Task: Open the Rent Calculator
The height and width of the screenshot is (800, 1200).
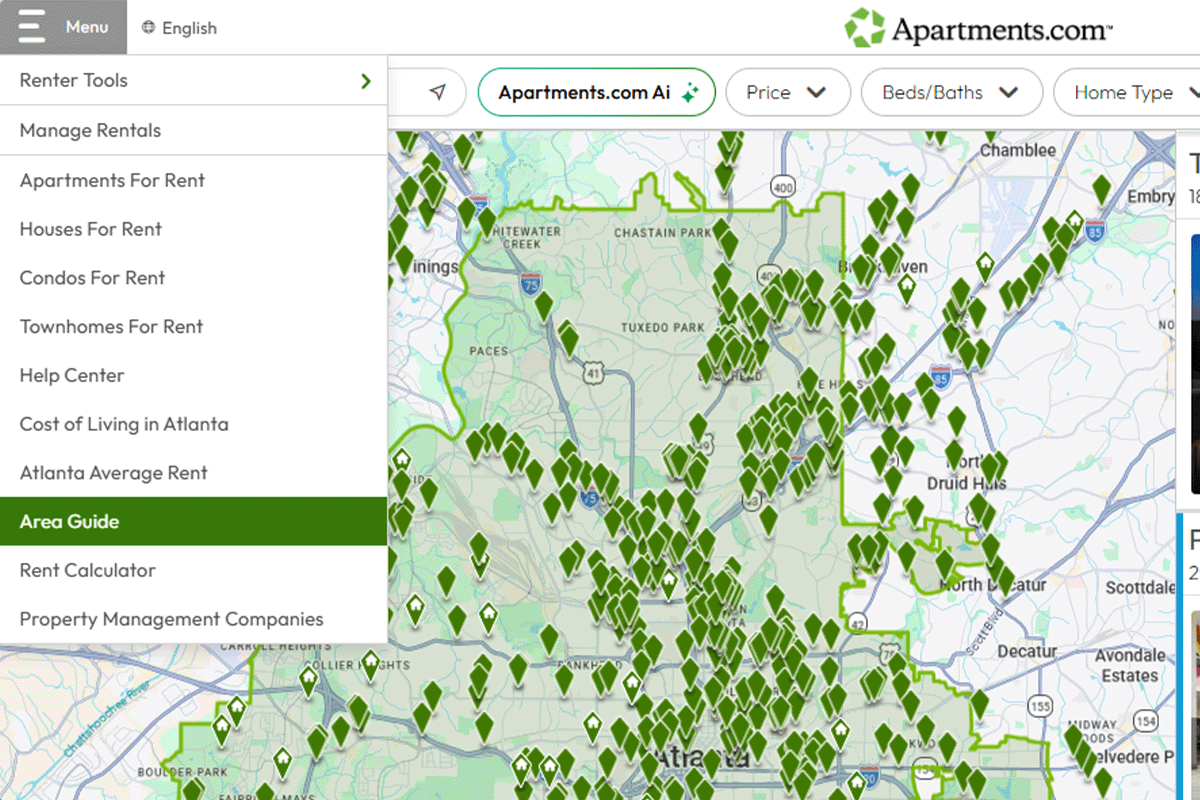Action: 193,570
